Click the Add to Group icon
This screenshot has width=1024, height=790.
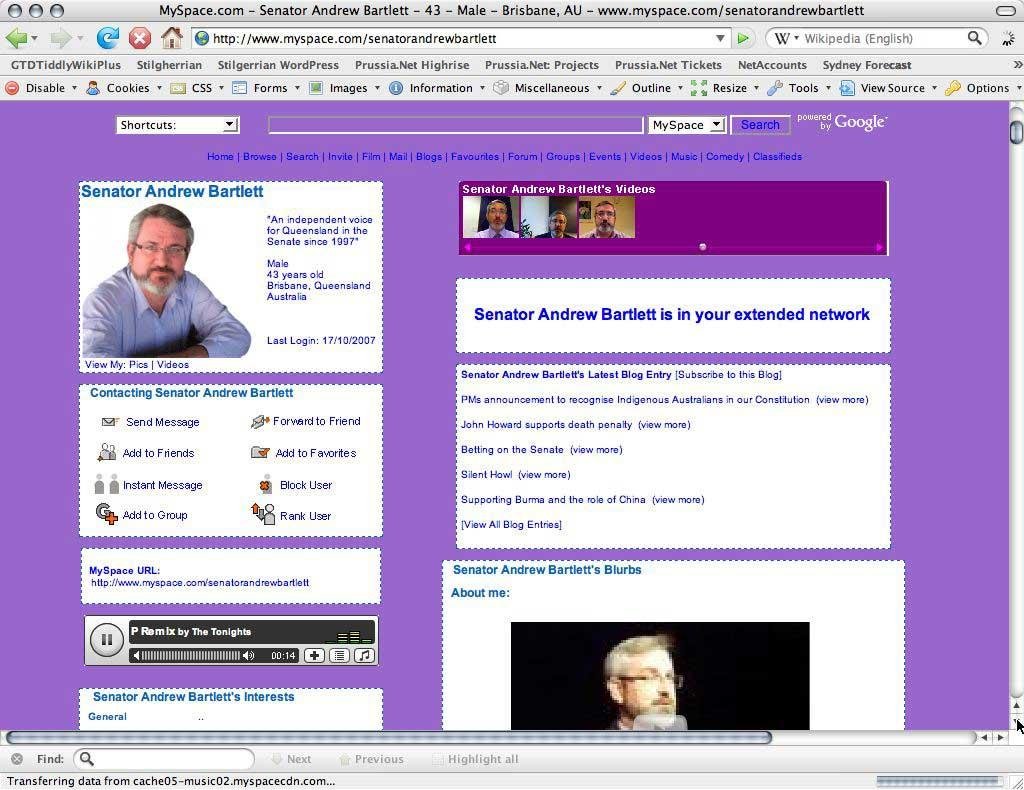[106, 514]
